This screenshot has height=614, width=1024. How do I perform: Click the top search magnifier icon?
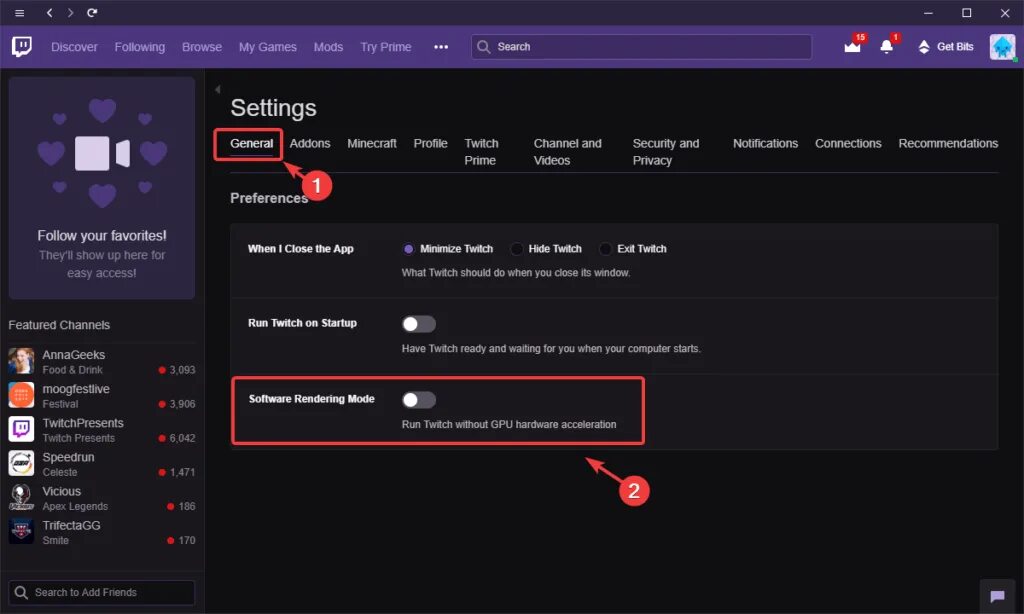click(x=483, y=47)
